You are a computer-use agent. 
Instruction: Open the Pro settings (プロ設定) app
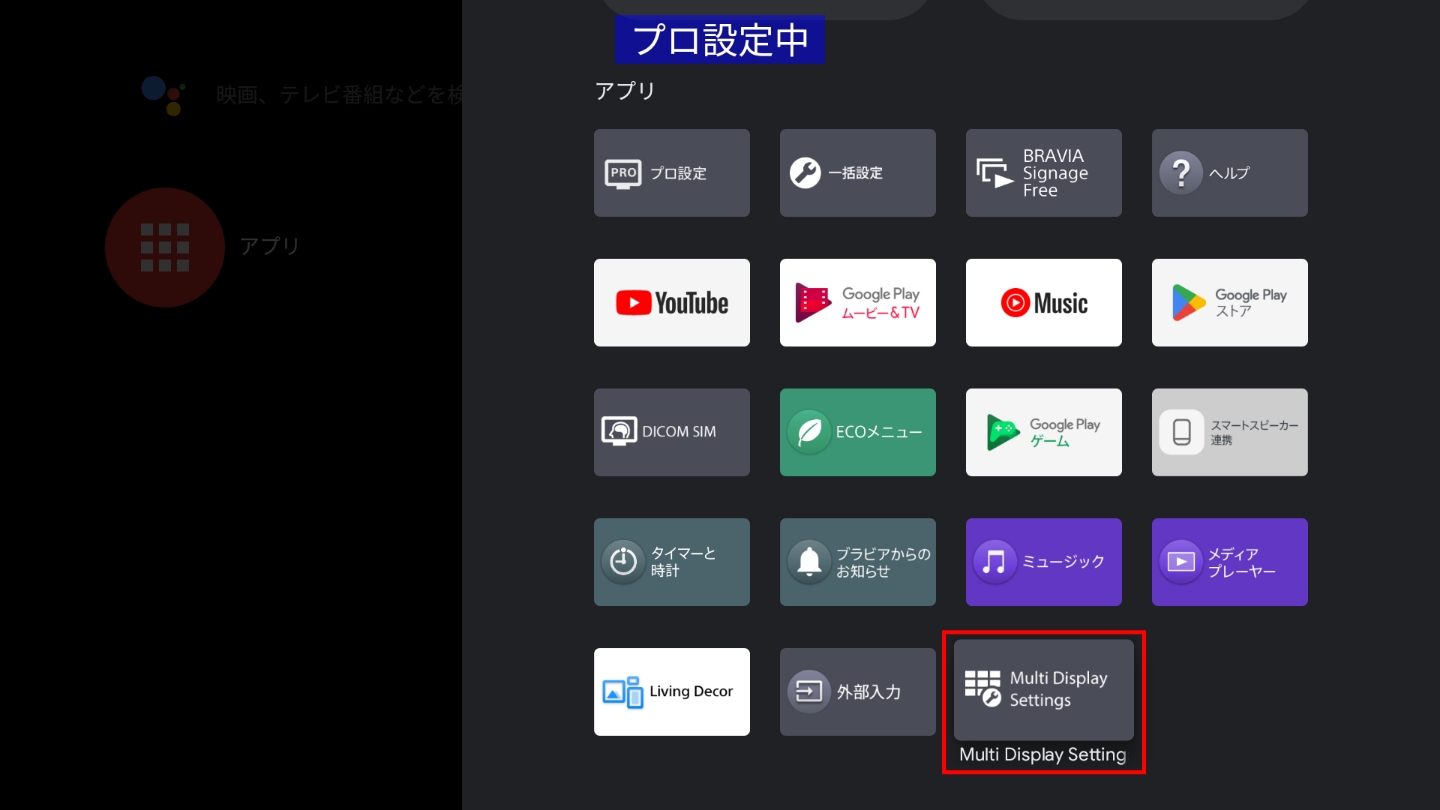click(x=671, y=173)
